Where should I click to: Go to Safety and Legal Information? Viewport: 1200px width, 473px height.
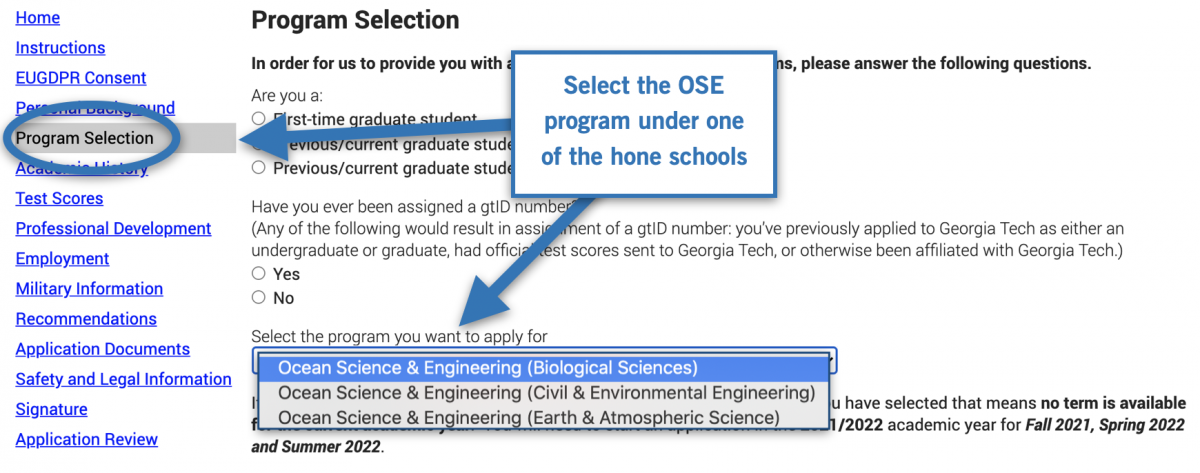(x=123, y=379)
